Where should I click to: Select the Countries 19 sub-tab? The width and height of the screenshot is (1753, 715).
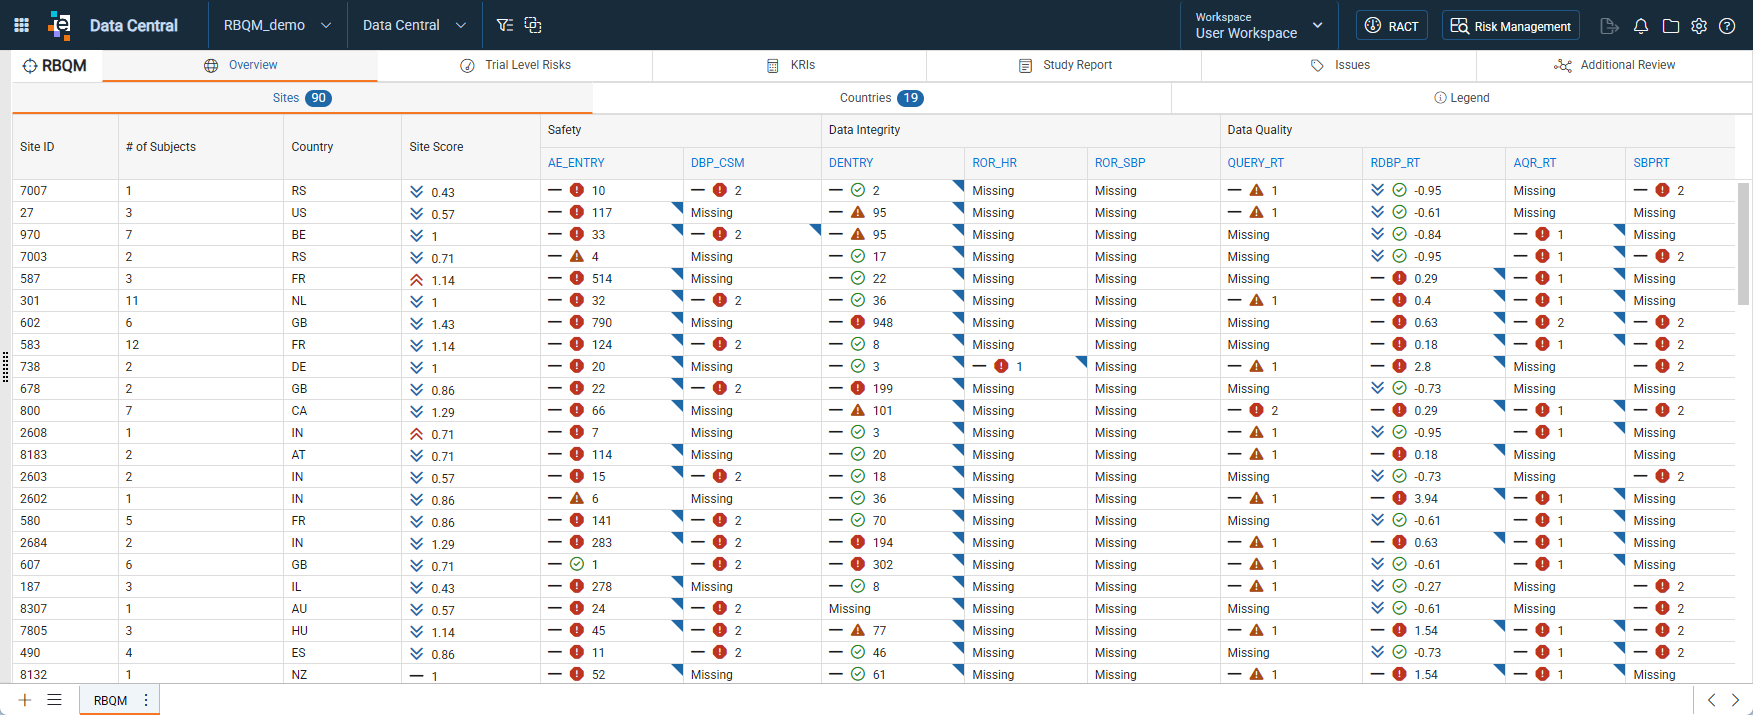pyautogui.click(x=881, y=98)
